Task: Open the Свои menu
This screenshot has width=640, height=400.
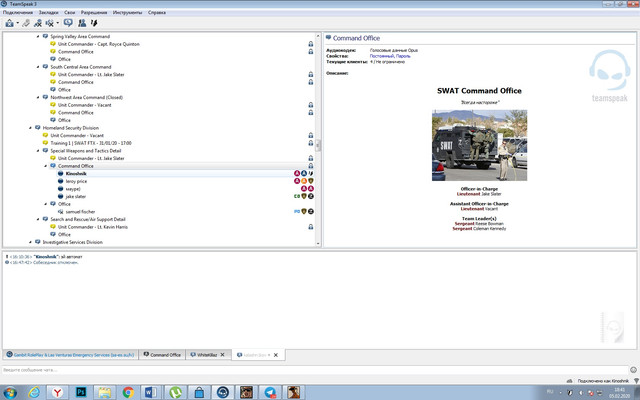Action: [69, 13]
